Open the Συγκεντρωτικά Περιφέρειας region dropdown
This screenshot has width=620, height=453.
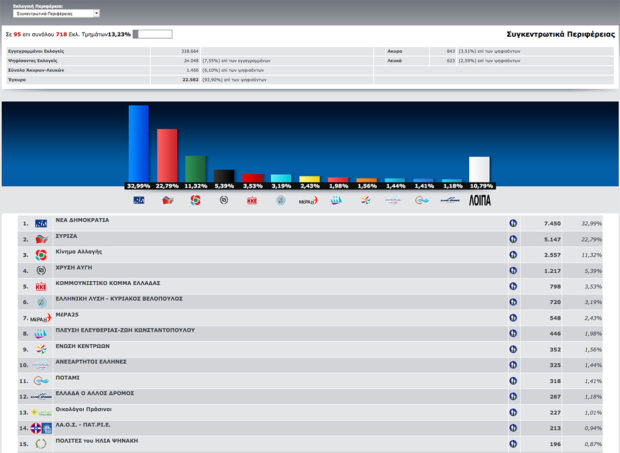pos(56,13)
